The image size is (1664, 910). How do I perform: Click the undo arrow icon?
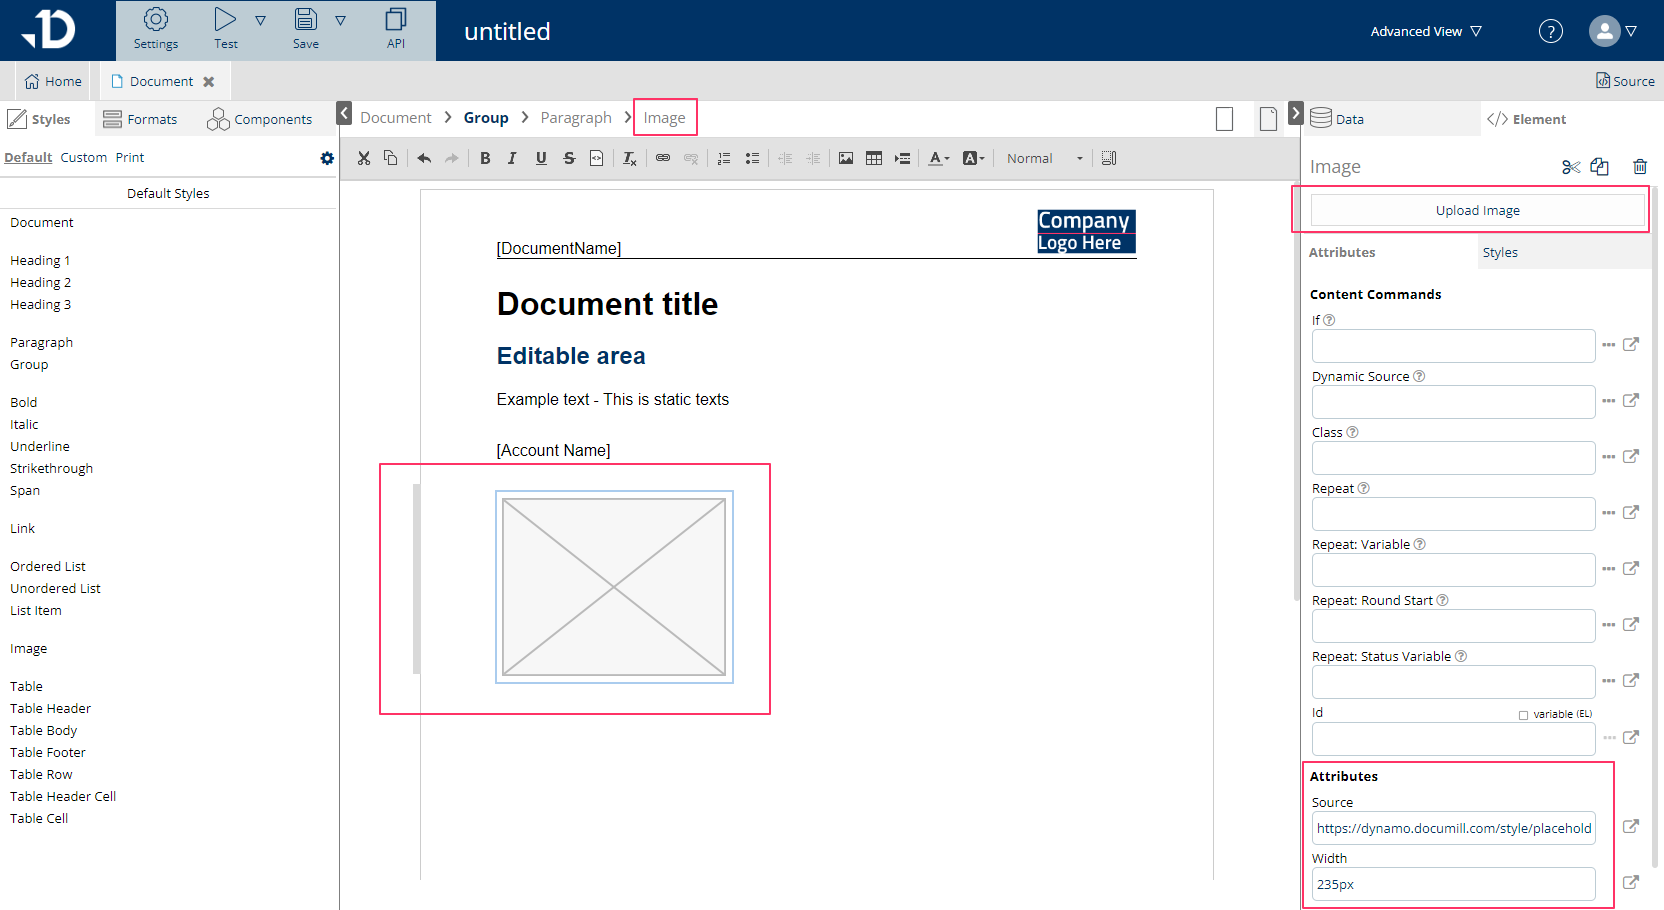[x=424, y=158]
